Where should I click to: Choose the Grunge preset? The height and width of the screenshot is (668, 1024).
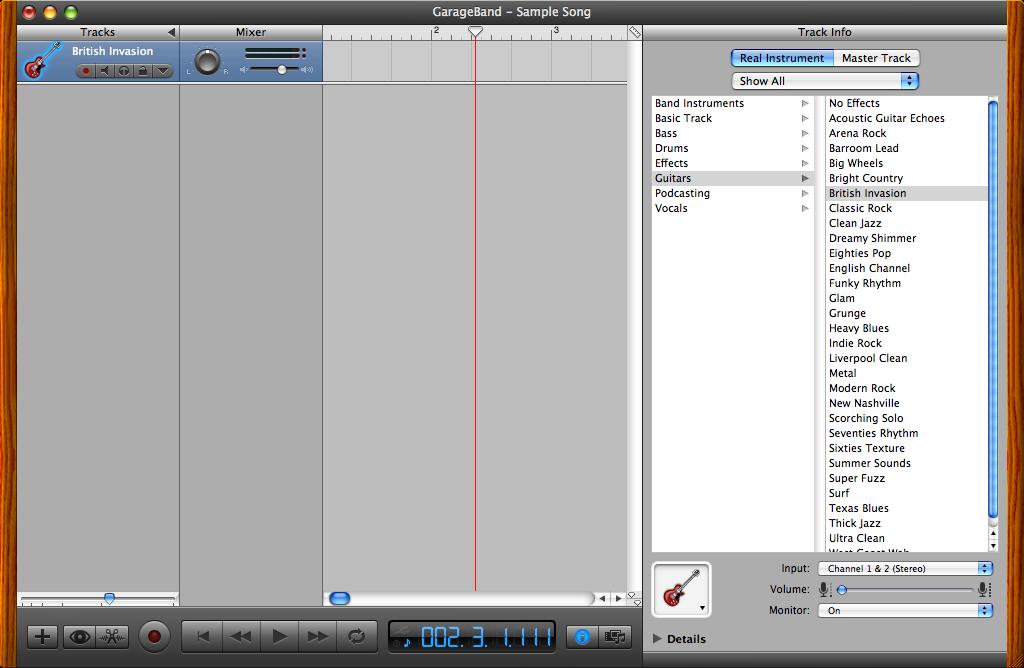point(906,313)
